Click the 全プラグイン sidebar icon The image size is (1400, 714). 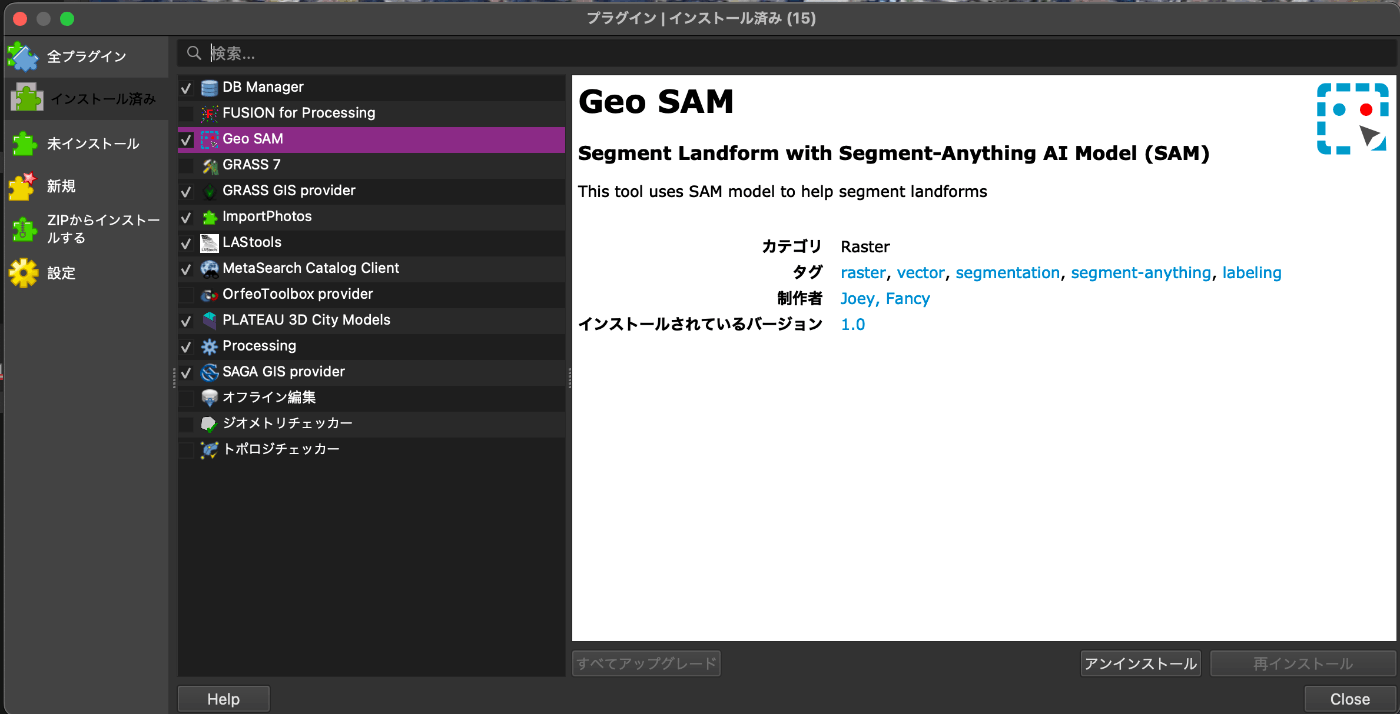pos(24,57)
